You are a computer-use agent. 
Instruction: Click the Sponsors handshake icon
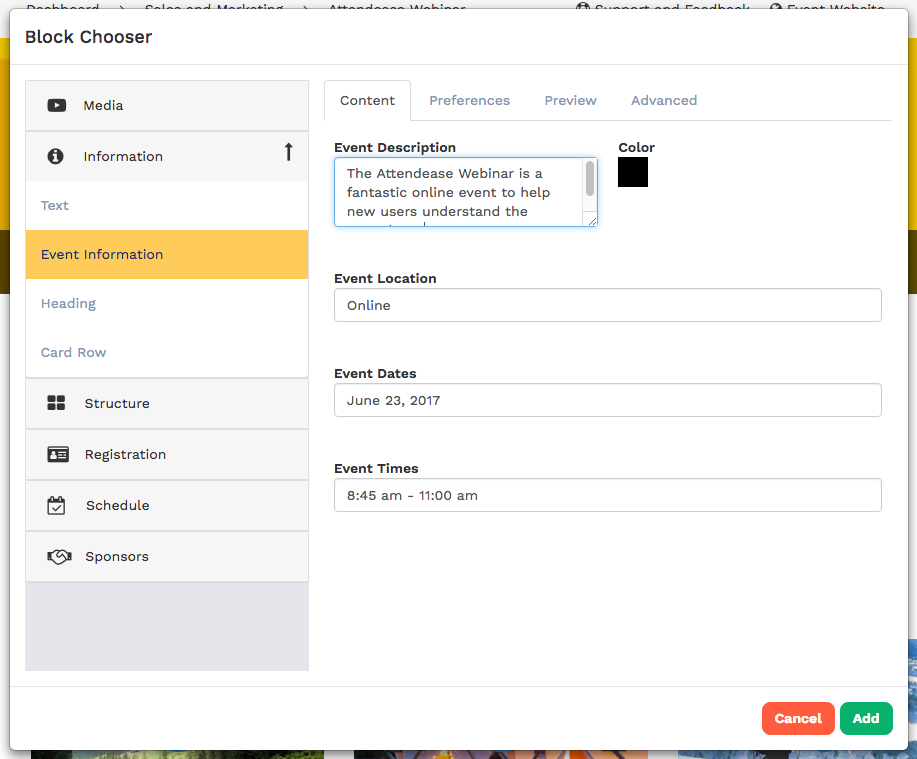coord(59,557)
